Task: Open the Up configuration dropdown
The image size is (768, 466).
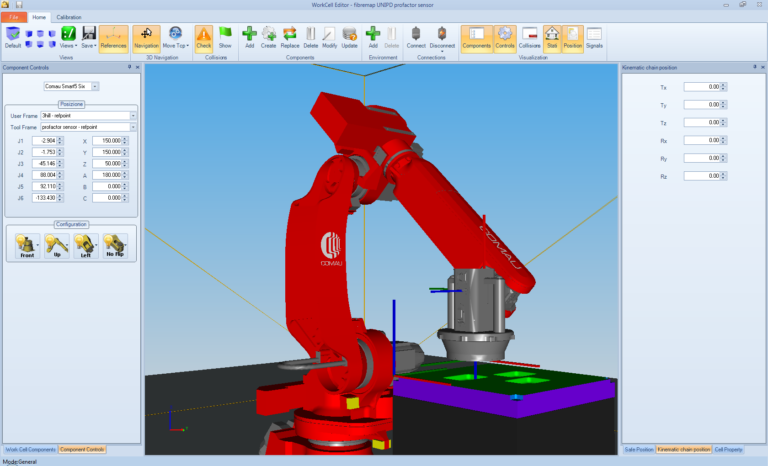Action: (x=67, y=245)
